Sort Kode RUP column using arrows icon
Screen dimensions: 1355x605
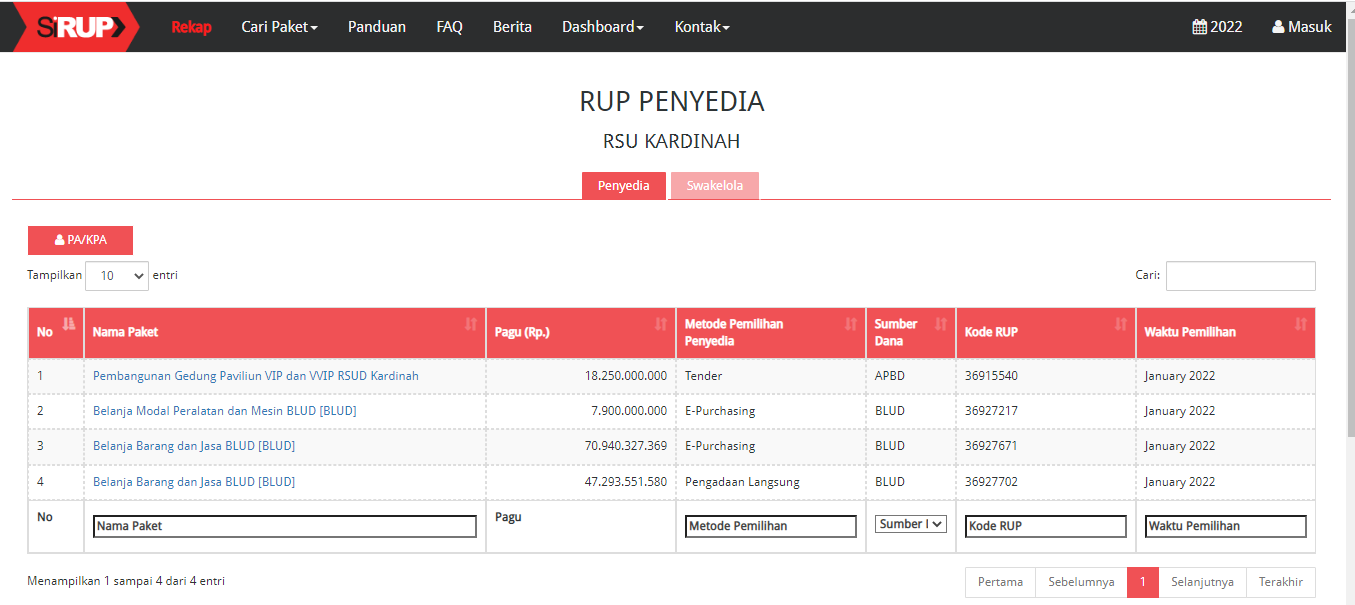[1121, 323]
